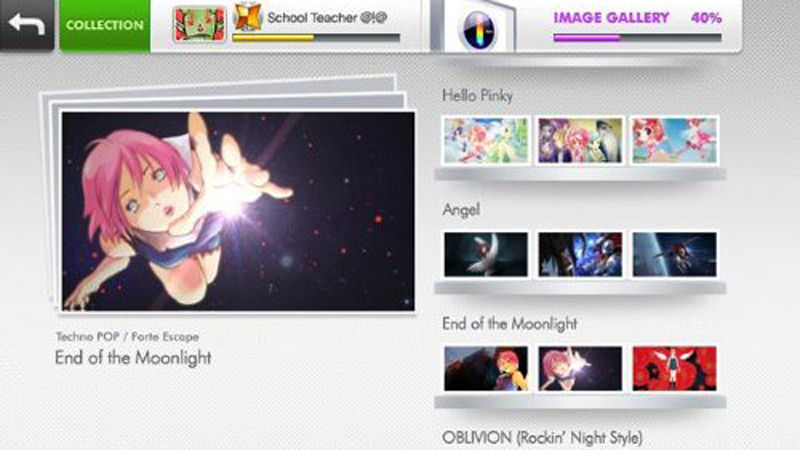Choose the red flower End of the Moonlight thumbnail
The height and width of the screenshot is (450, 800).
[674, 368]
